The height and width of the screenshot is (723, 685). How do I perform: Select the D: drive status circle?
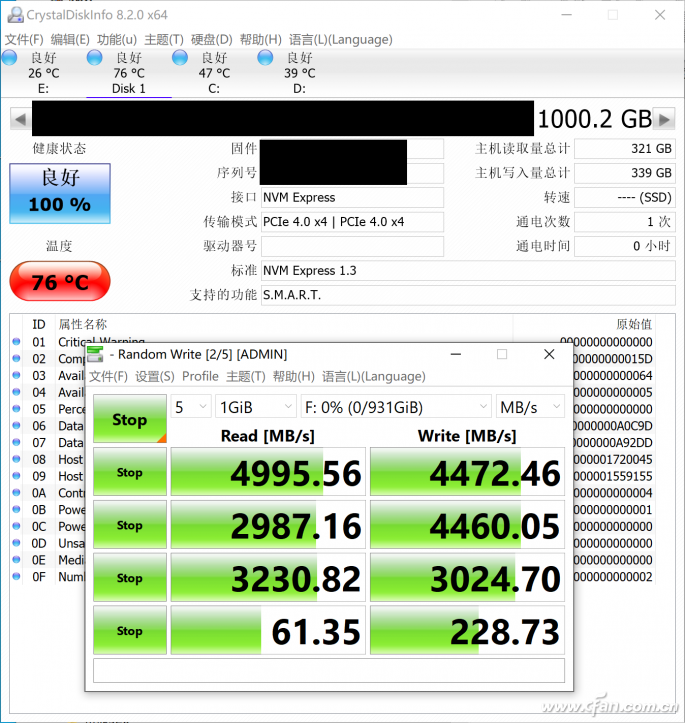click(265, 58)
